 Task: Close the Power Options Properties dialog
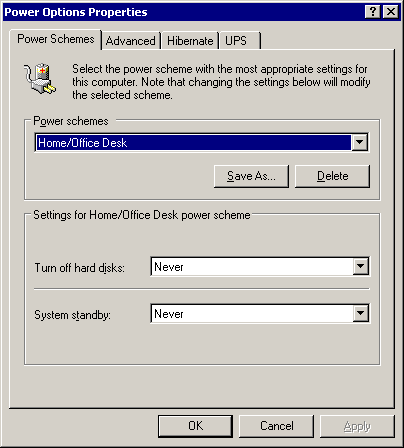391,12
